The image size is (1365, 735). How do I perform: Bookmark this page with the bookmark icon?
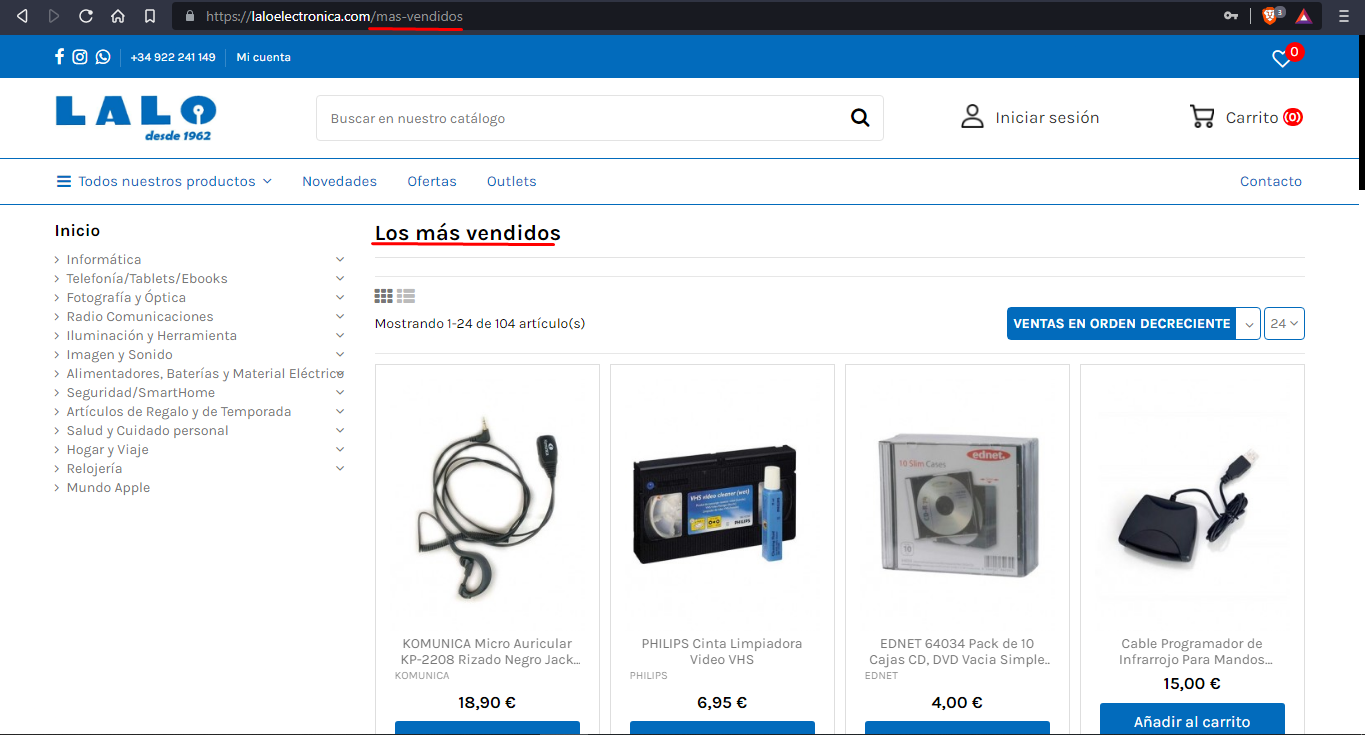click(x=150, y=16)
